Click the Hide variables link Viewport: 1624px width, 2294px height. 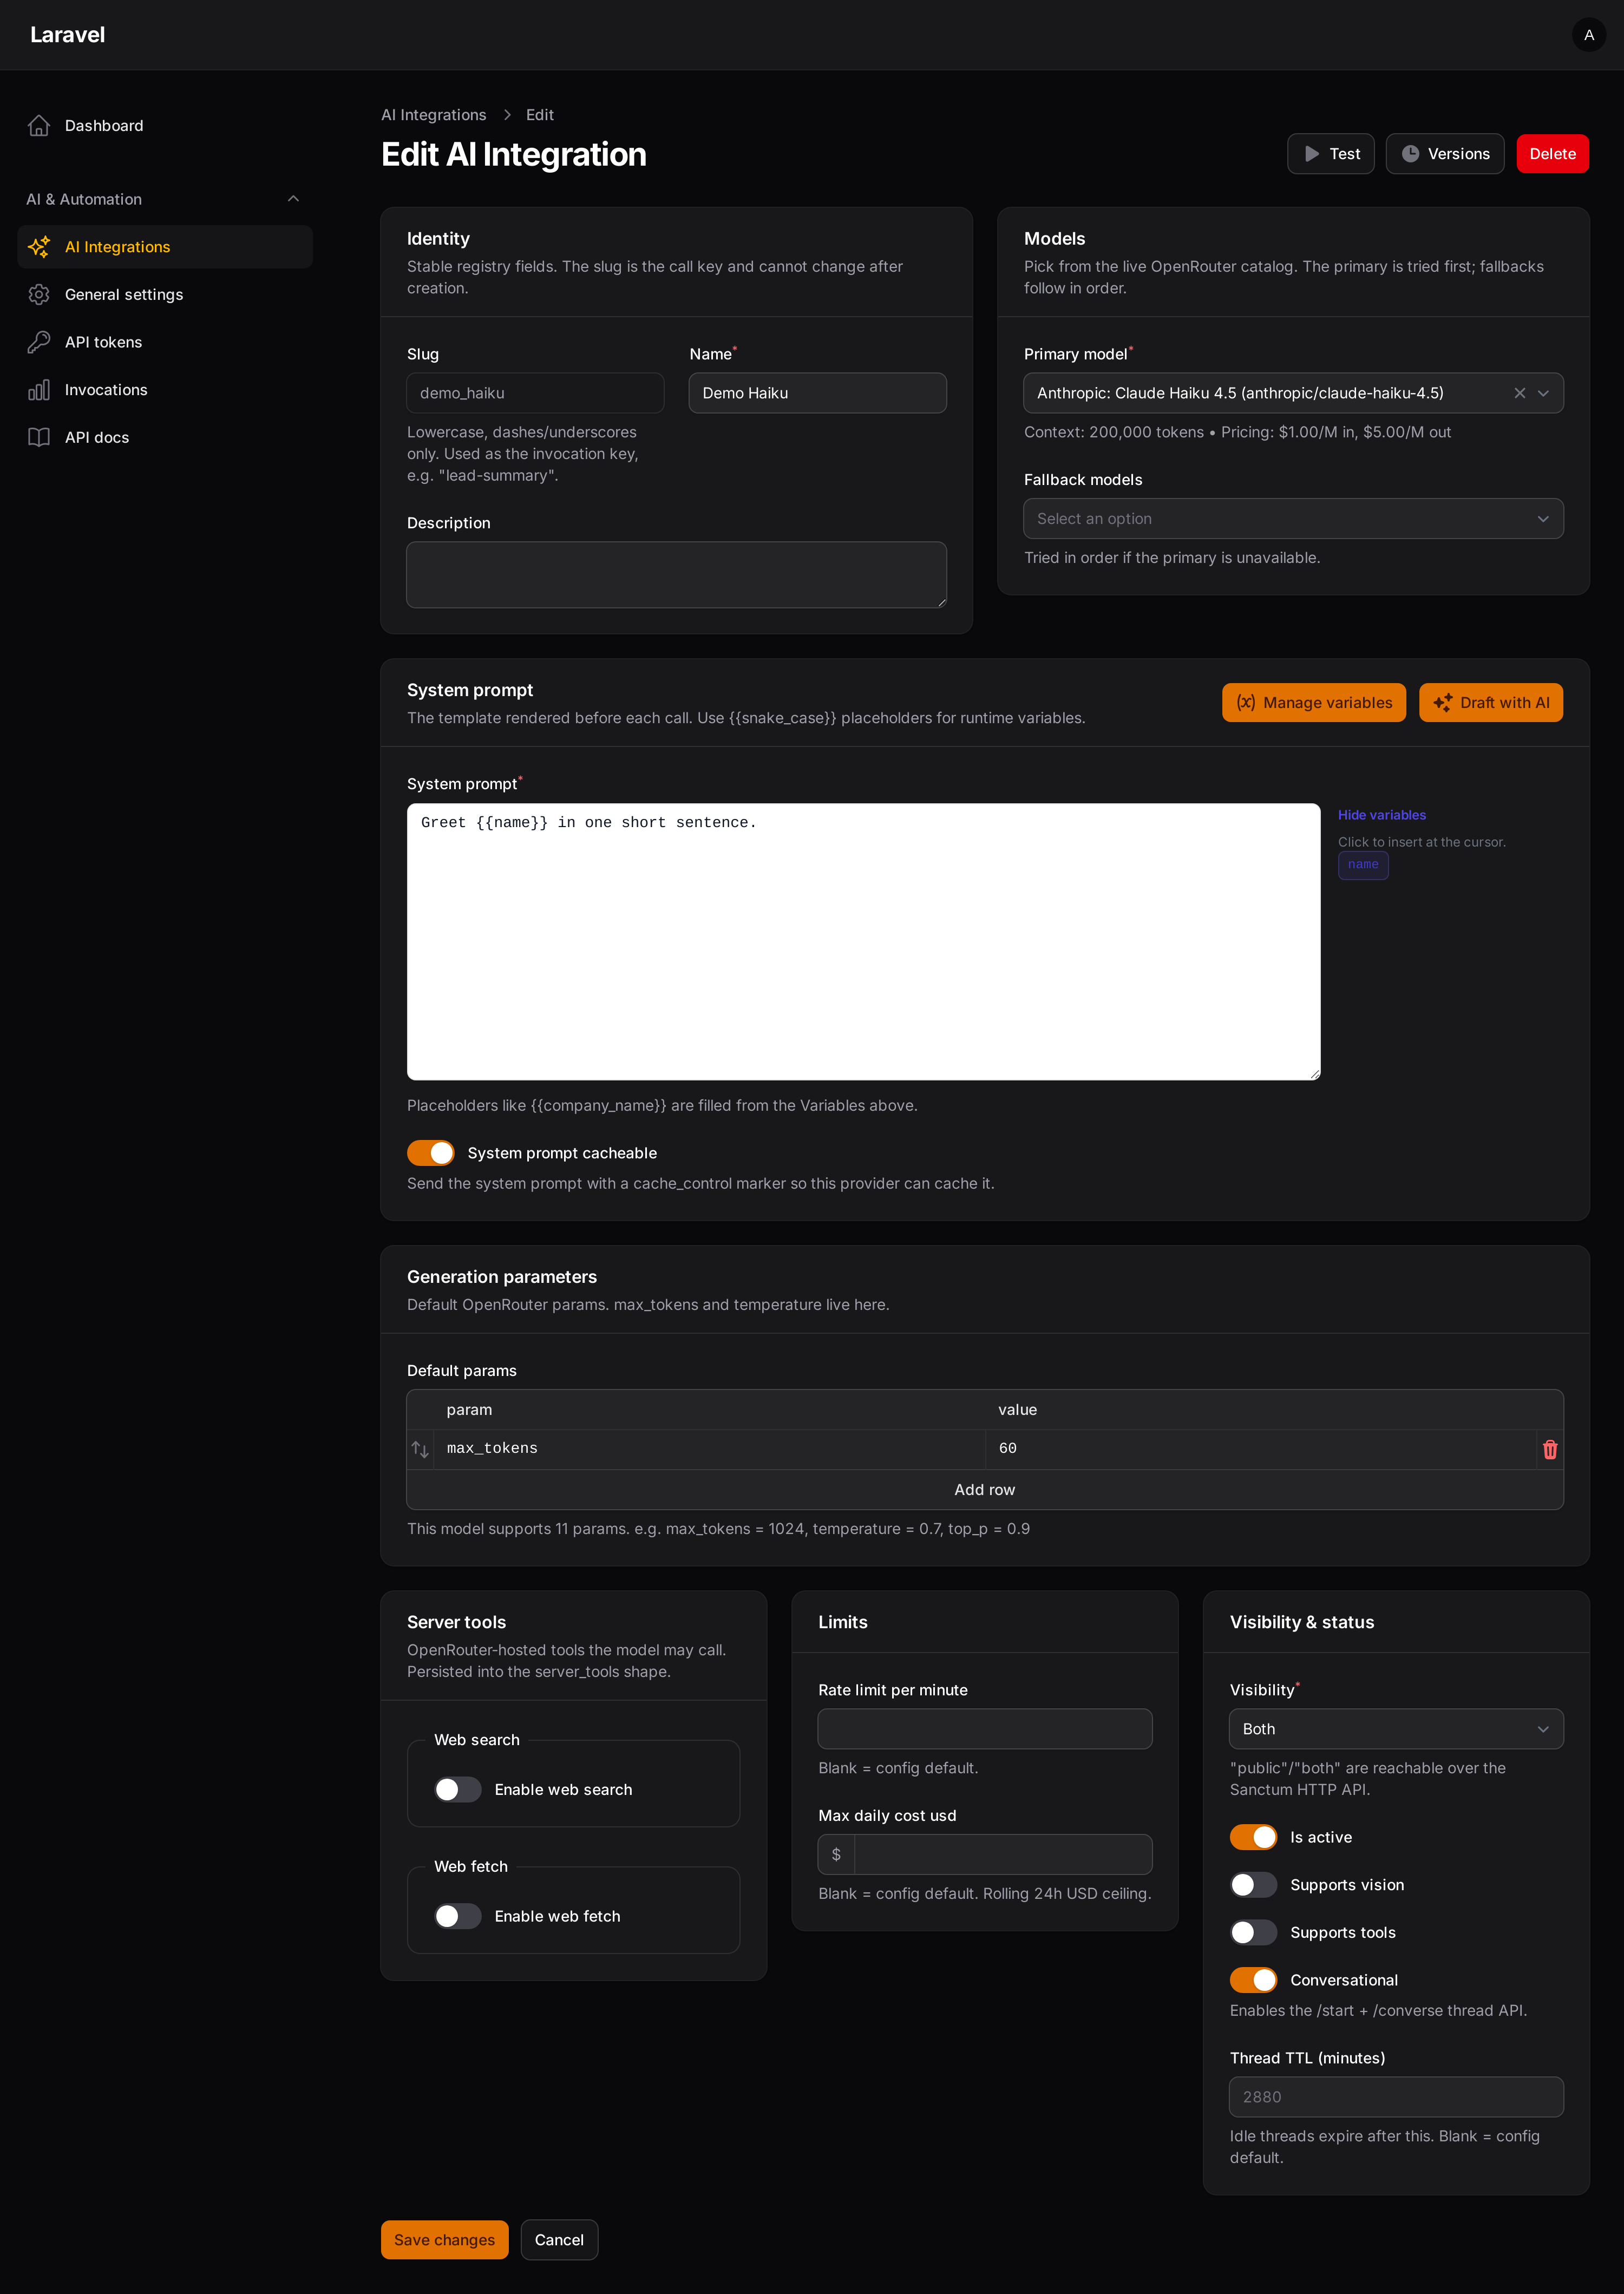[1382, 815]
